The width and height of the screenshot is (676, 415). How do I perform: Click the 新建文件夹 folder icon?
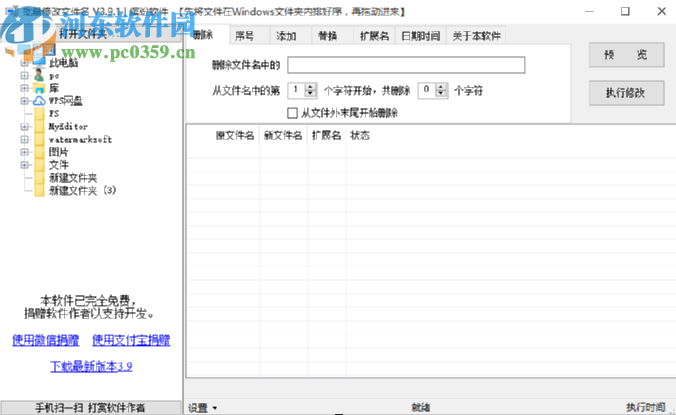tap(39, 178)
